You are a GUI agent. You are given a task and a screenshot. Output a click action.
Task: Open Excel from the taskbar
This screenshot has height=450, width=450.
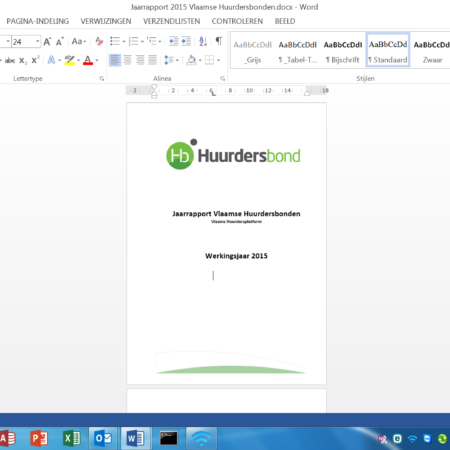(x=71, y=438)
